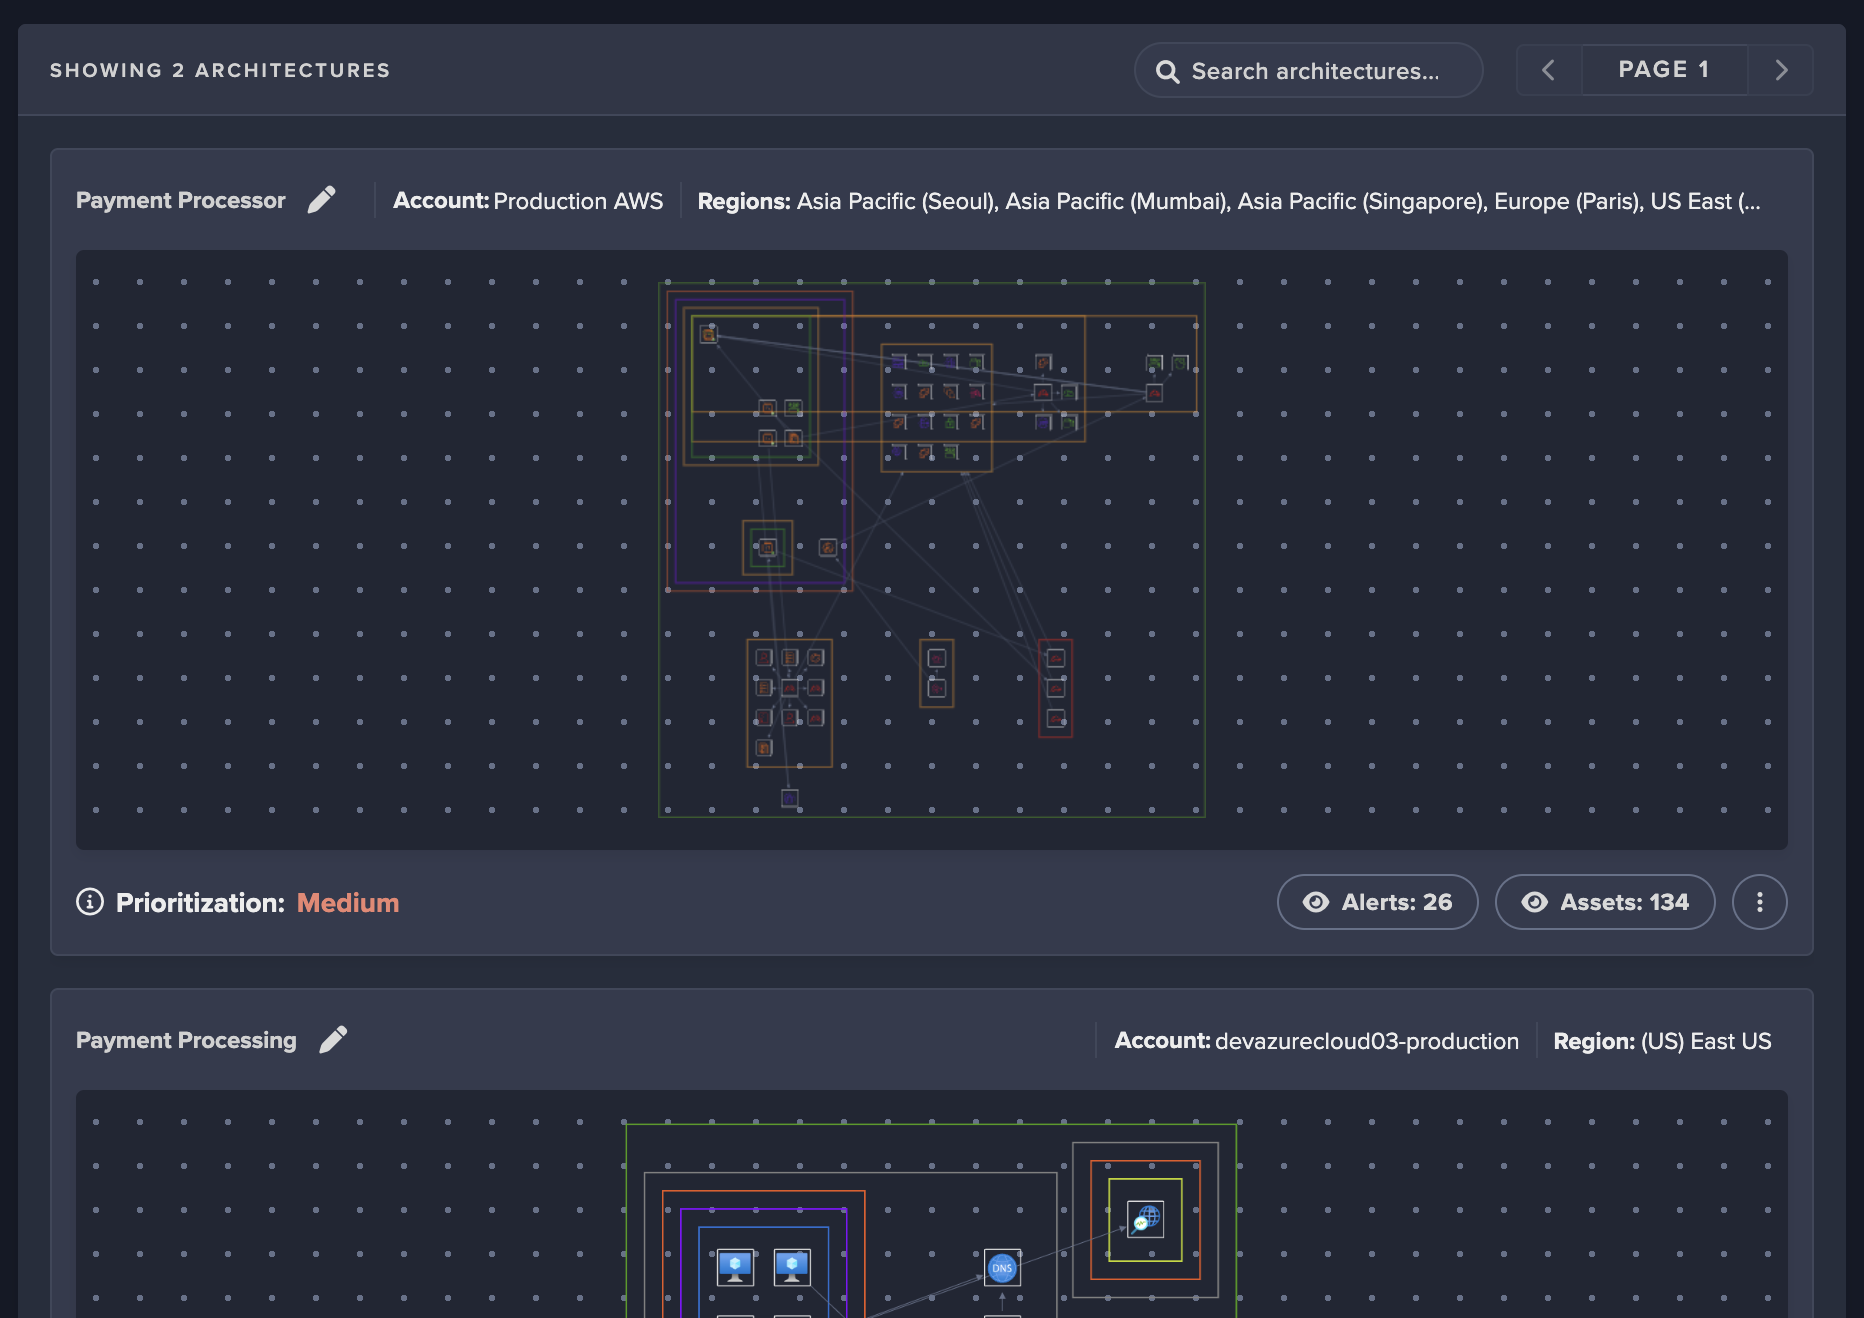Click the DNS icon in Payment Processing diagram
The image size is (1864, 1318).
(1002, 1268)
